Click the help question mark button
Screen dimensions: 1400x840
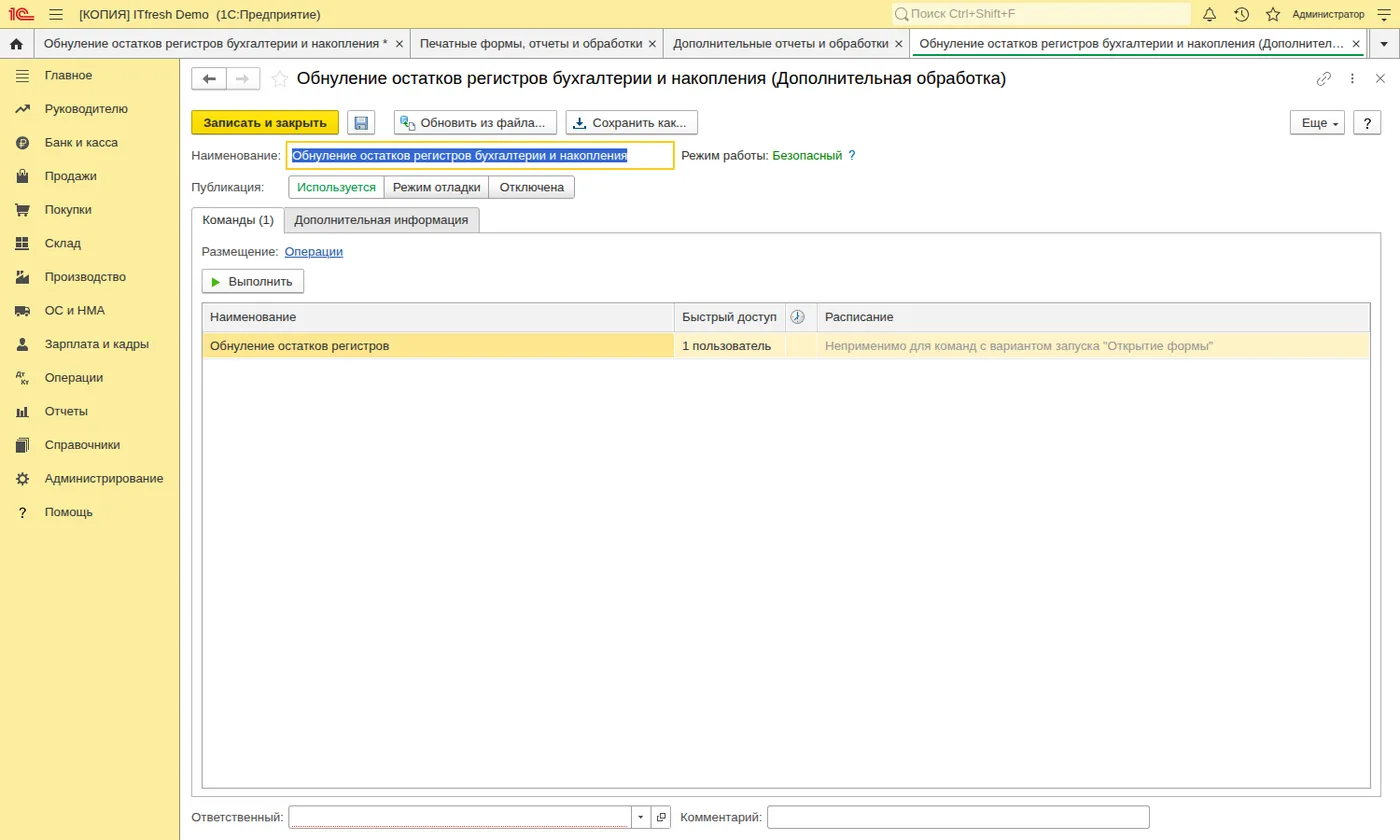pos(1367,123)
